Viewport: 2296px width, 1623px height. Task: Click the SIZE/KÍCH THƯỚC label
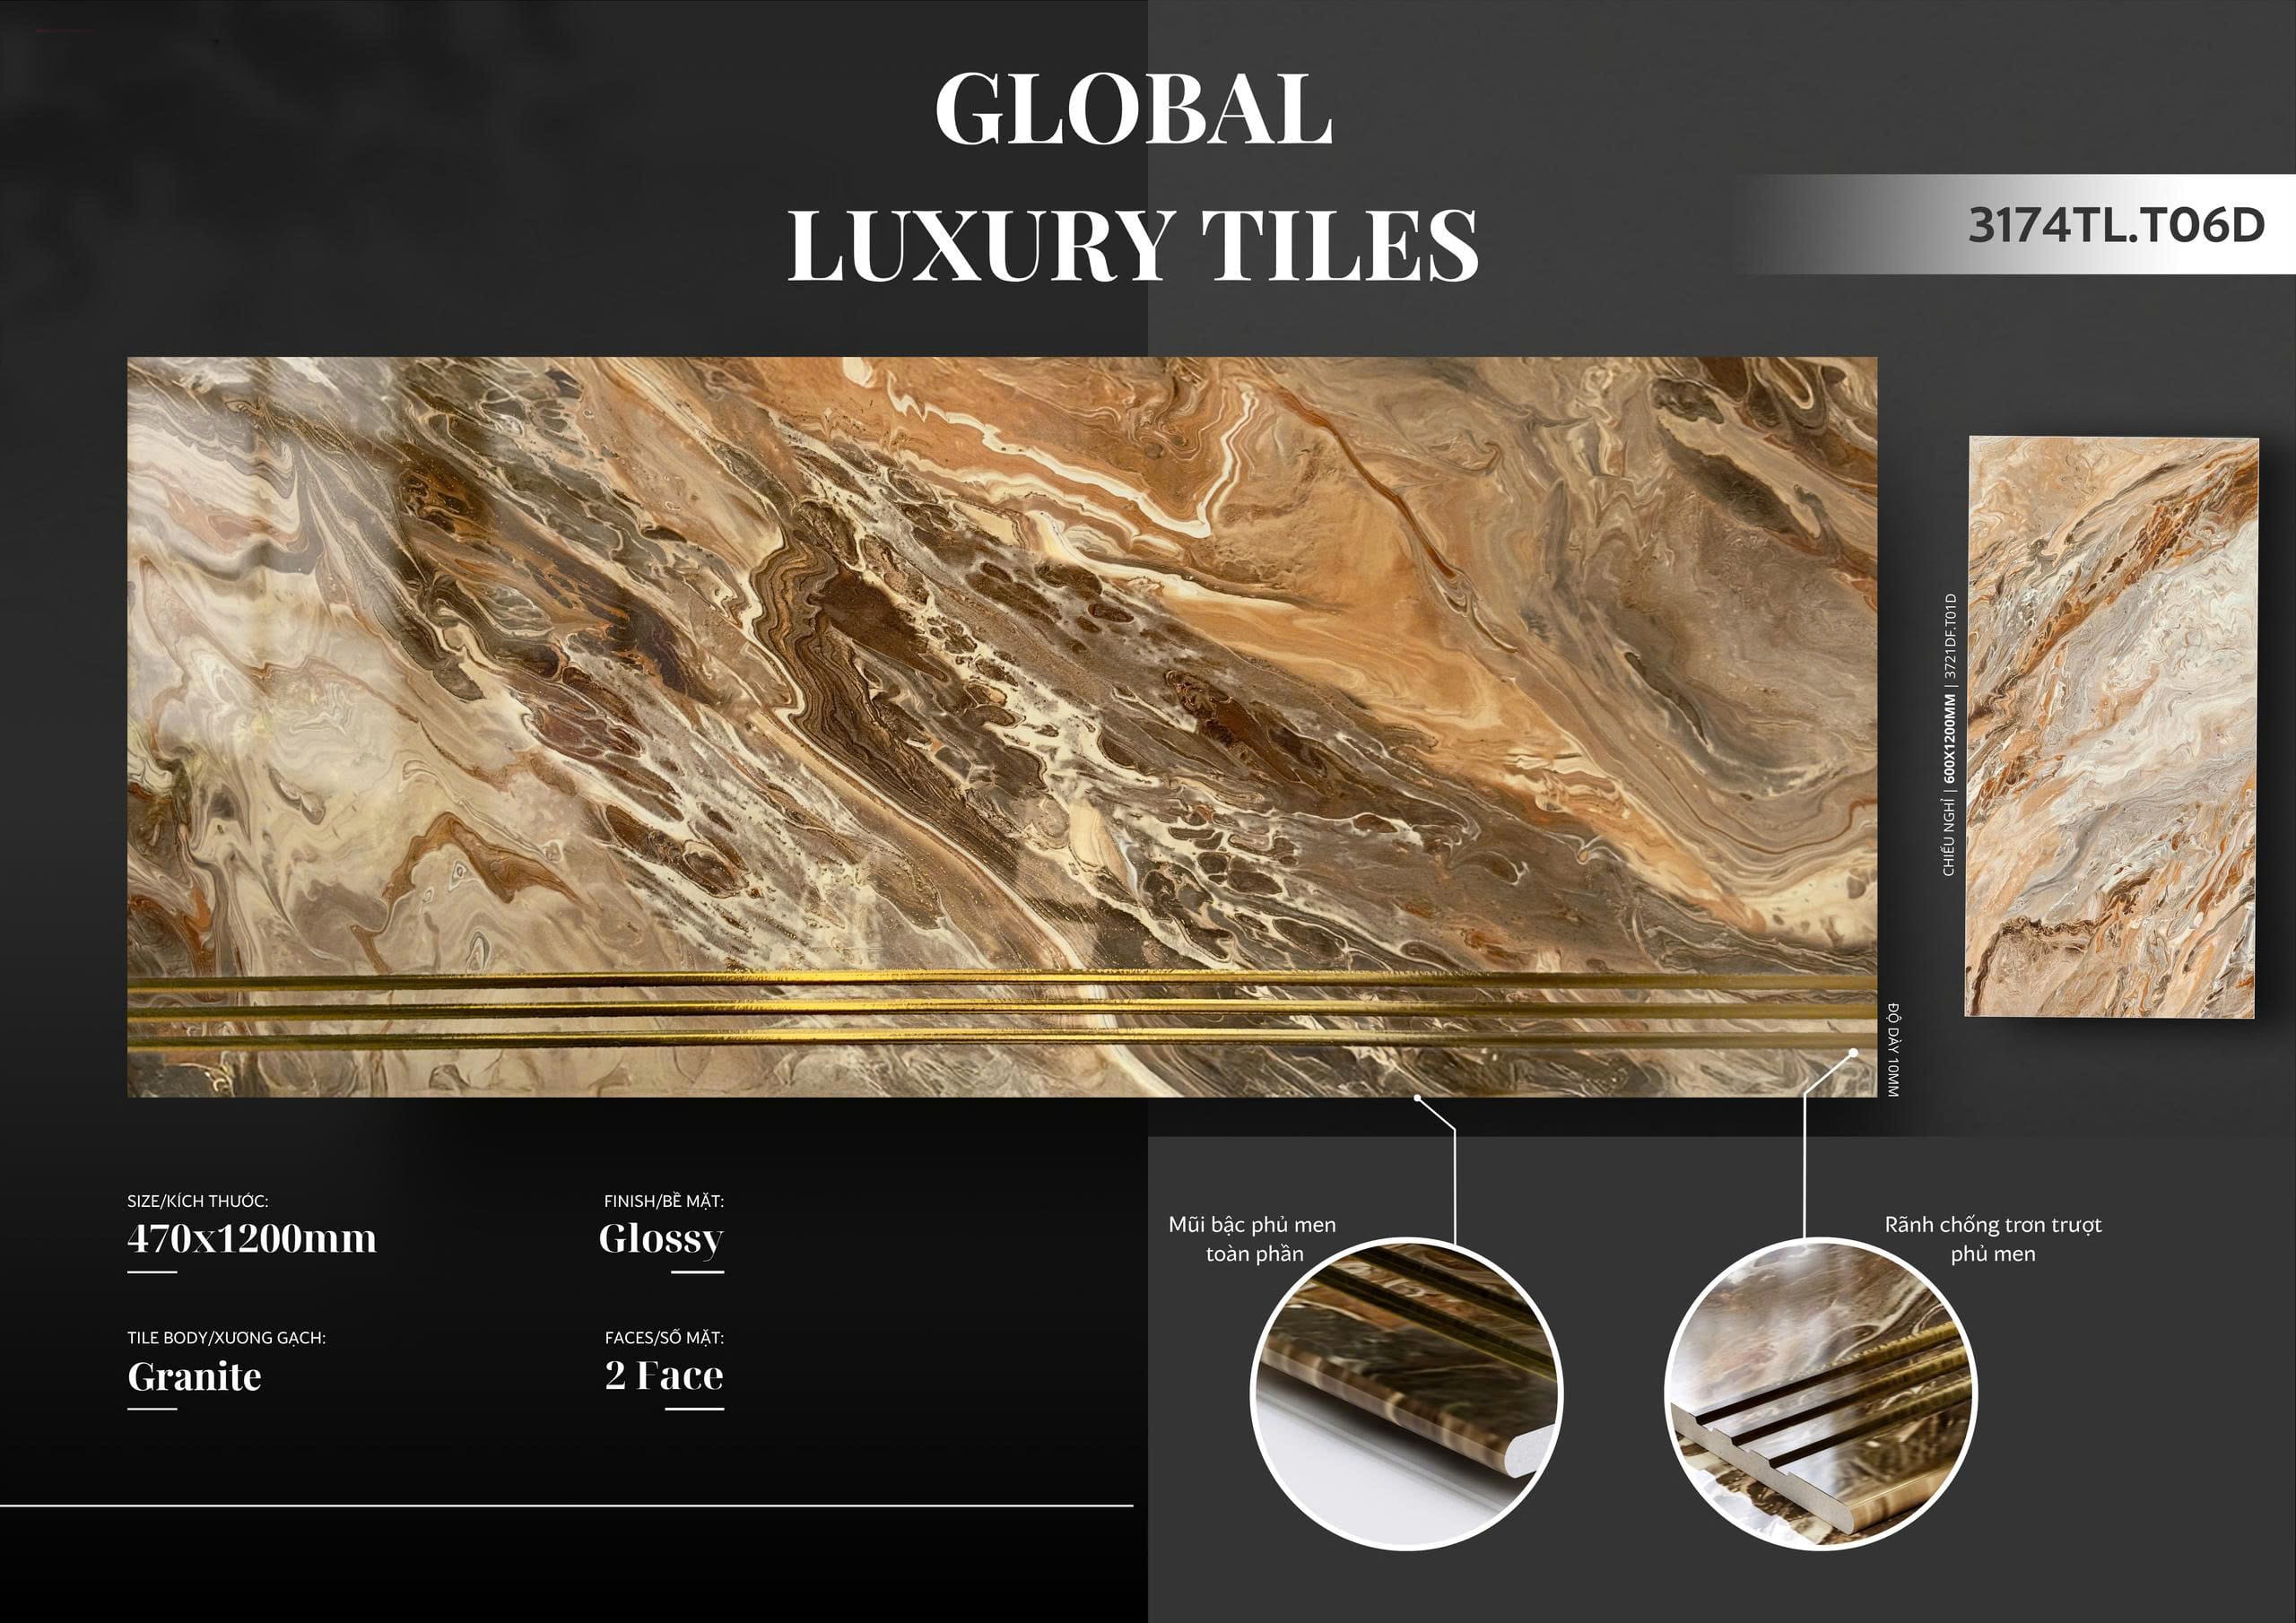point(198,1201)
